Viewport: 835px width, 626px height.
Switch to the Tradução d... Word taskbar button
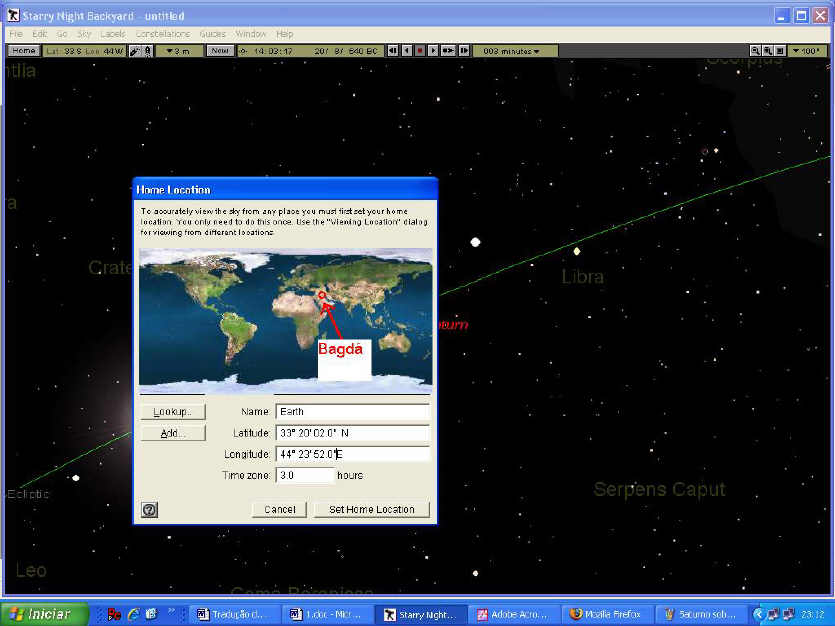click(x=236, y=614)
